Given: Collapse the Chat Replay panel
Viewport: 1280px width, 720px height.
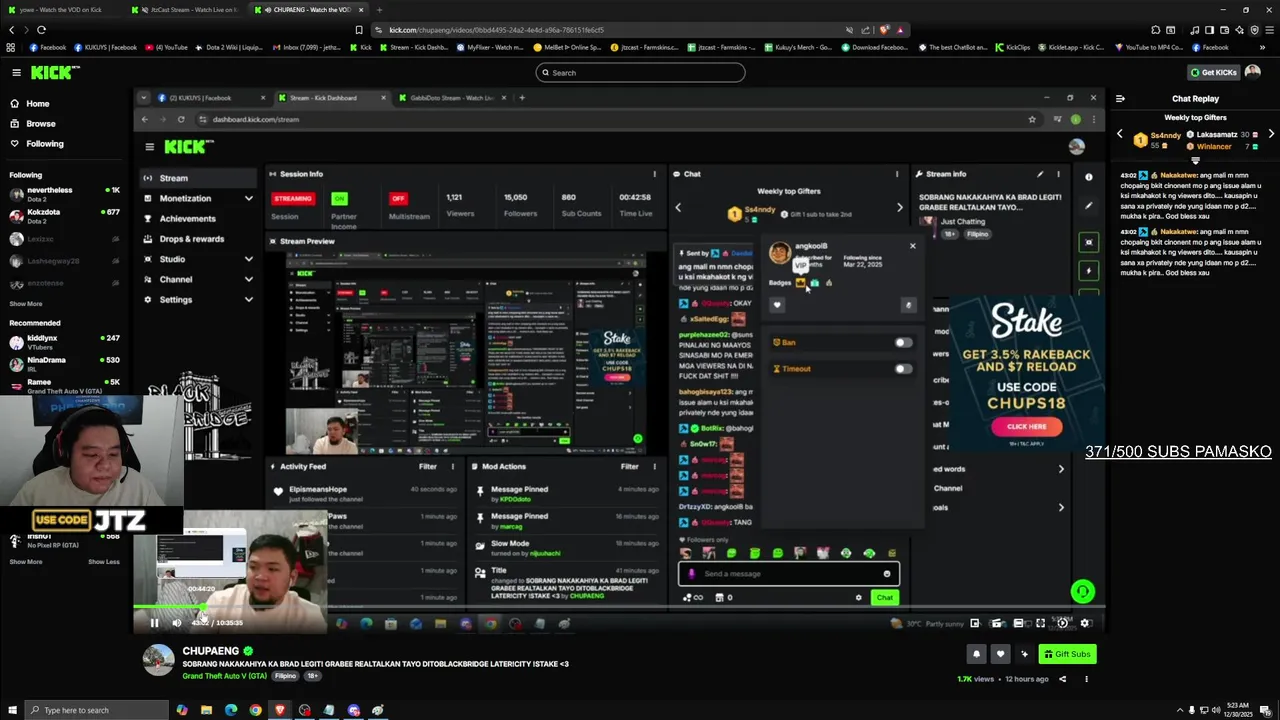Looking at the screenshot, I should point(1120,99).
